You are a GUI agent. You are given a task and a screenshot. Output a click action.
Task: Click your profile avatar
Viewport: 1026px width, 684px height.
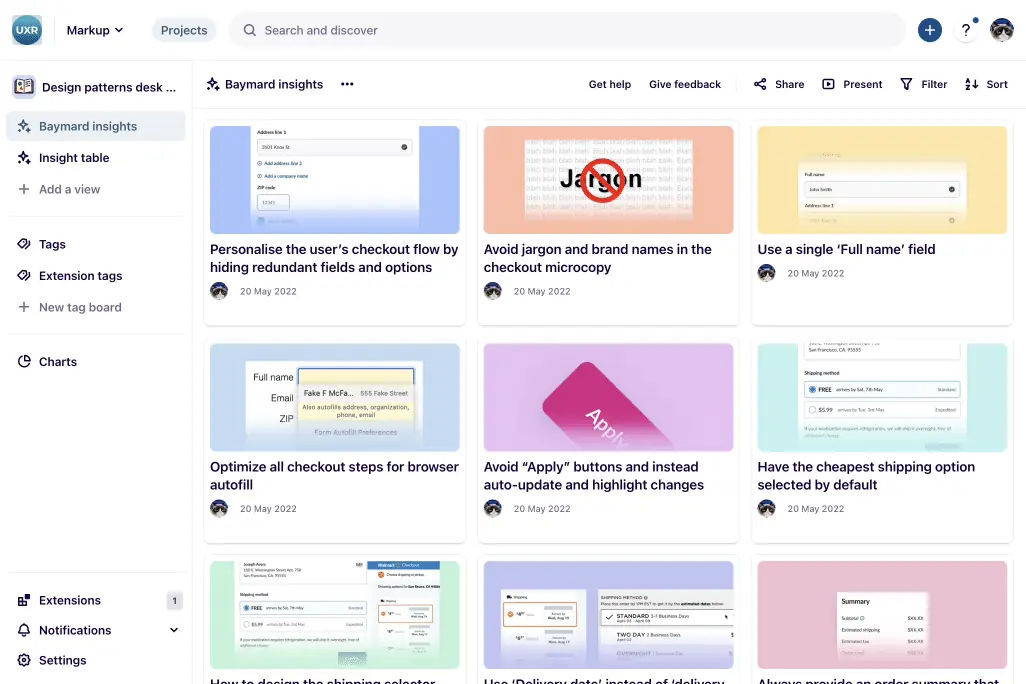click(1001, 30)
